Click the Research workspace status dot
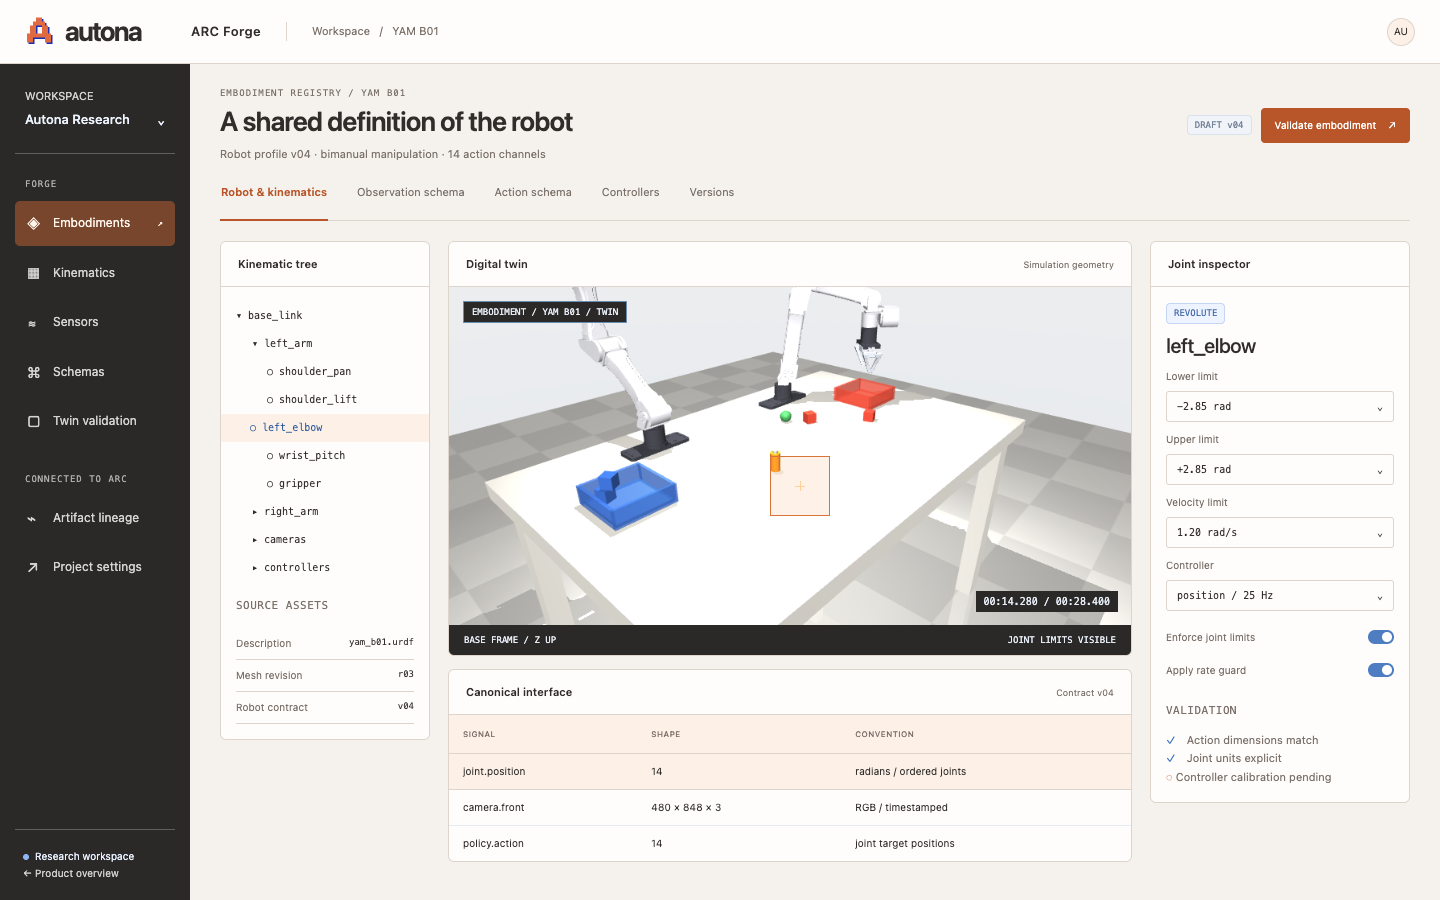 pos(26,857)
